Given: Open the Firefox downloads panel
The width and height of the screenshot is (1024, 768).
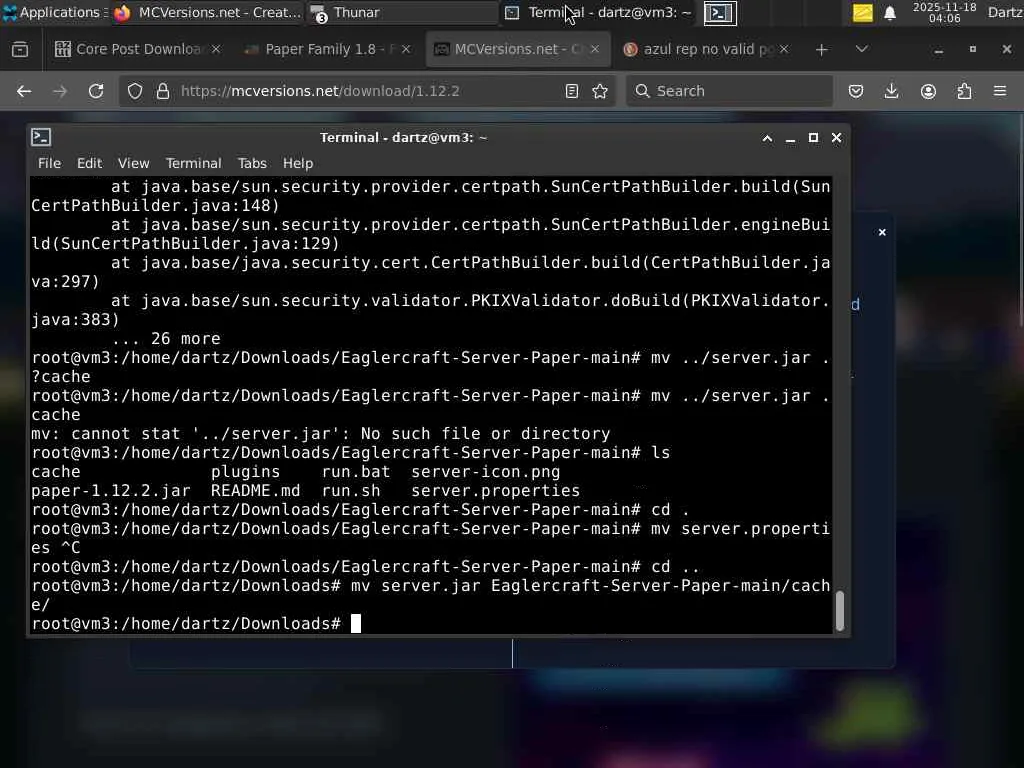Looking at the screenshot, I should 891,91.
